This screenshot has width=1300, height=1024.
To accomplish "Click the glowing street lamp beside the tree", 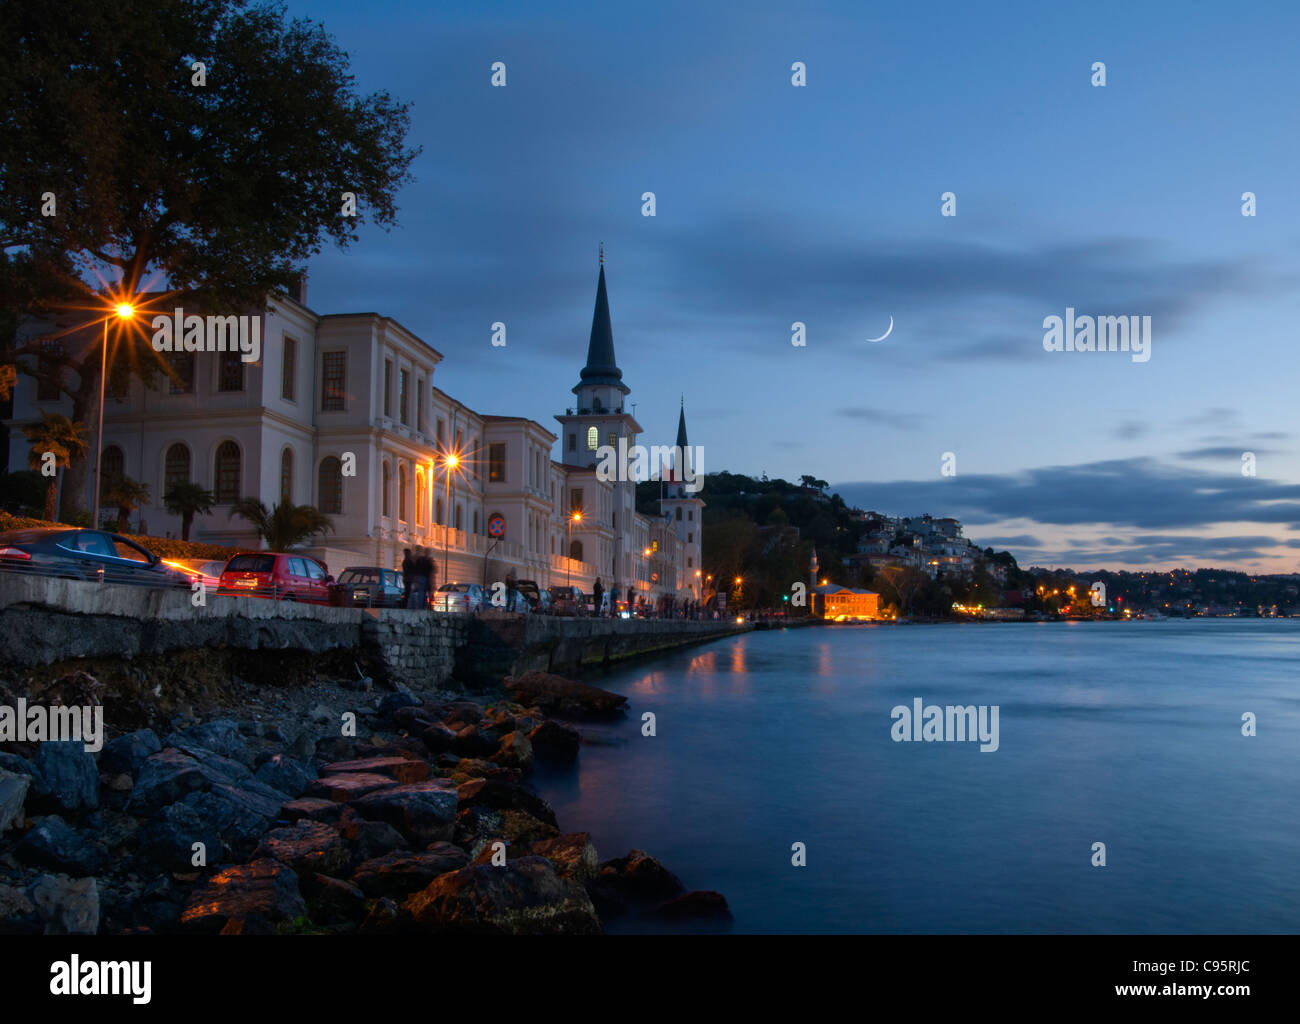I will click(124, 311).
